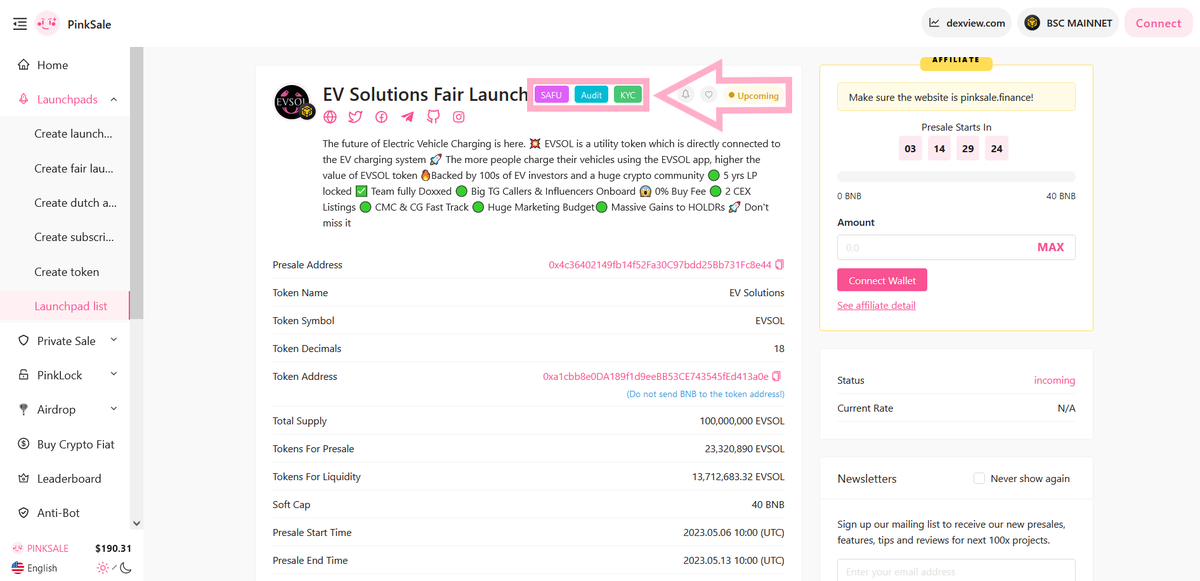Copy the presale address with copy icon
Screen dimensions: 1200x581
780,265
